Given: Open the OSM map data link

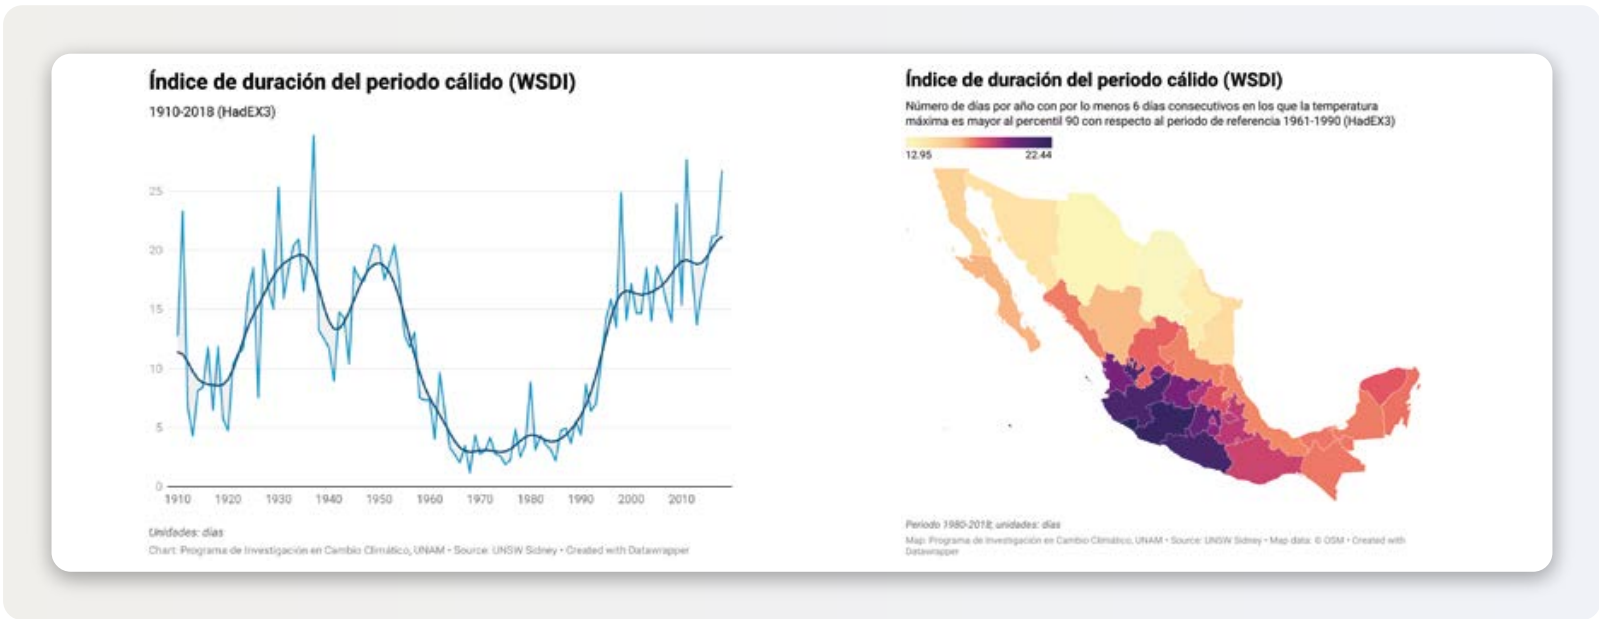Looking at the screenshot, I should click(x=1334, y=540).
